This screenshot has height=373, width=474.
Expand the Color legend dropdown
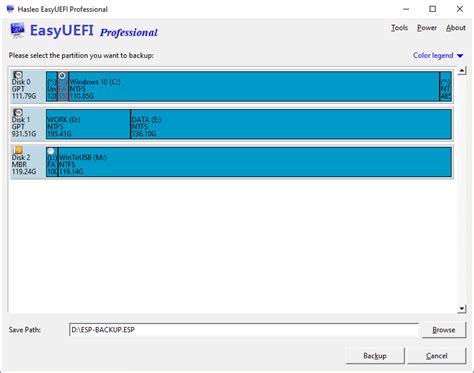(438, 55)
